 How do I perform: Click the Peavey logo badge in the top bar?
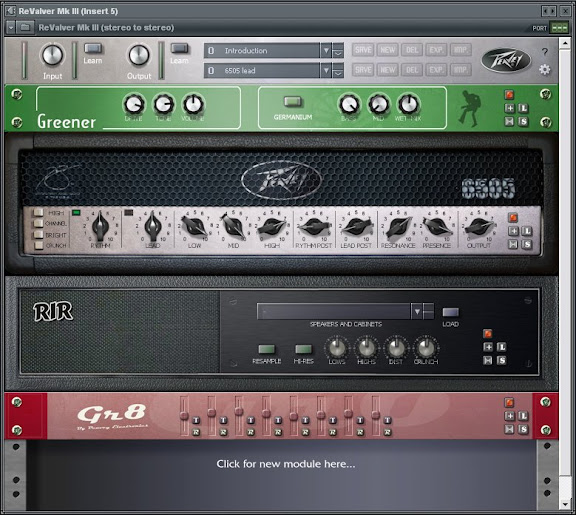click(x=506, y=60)
